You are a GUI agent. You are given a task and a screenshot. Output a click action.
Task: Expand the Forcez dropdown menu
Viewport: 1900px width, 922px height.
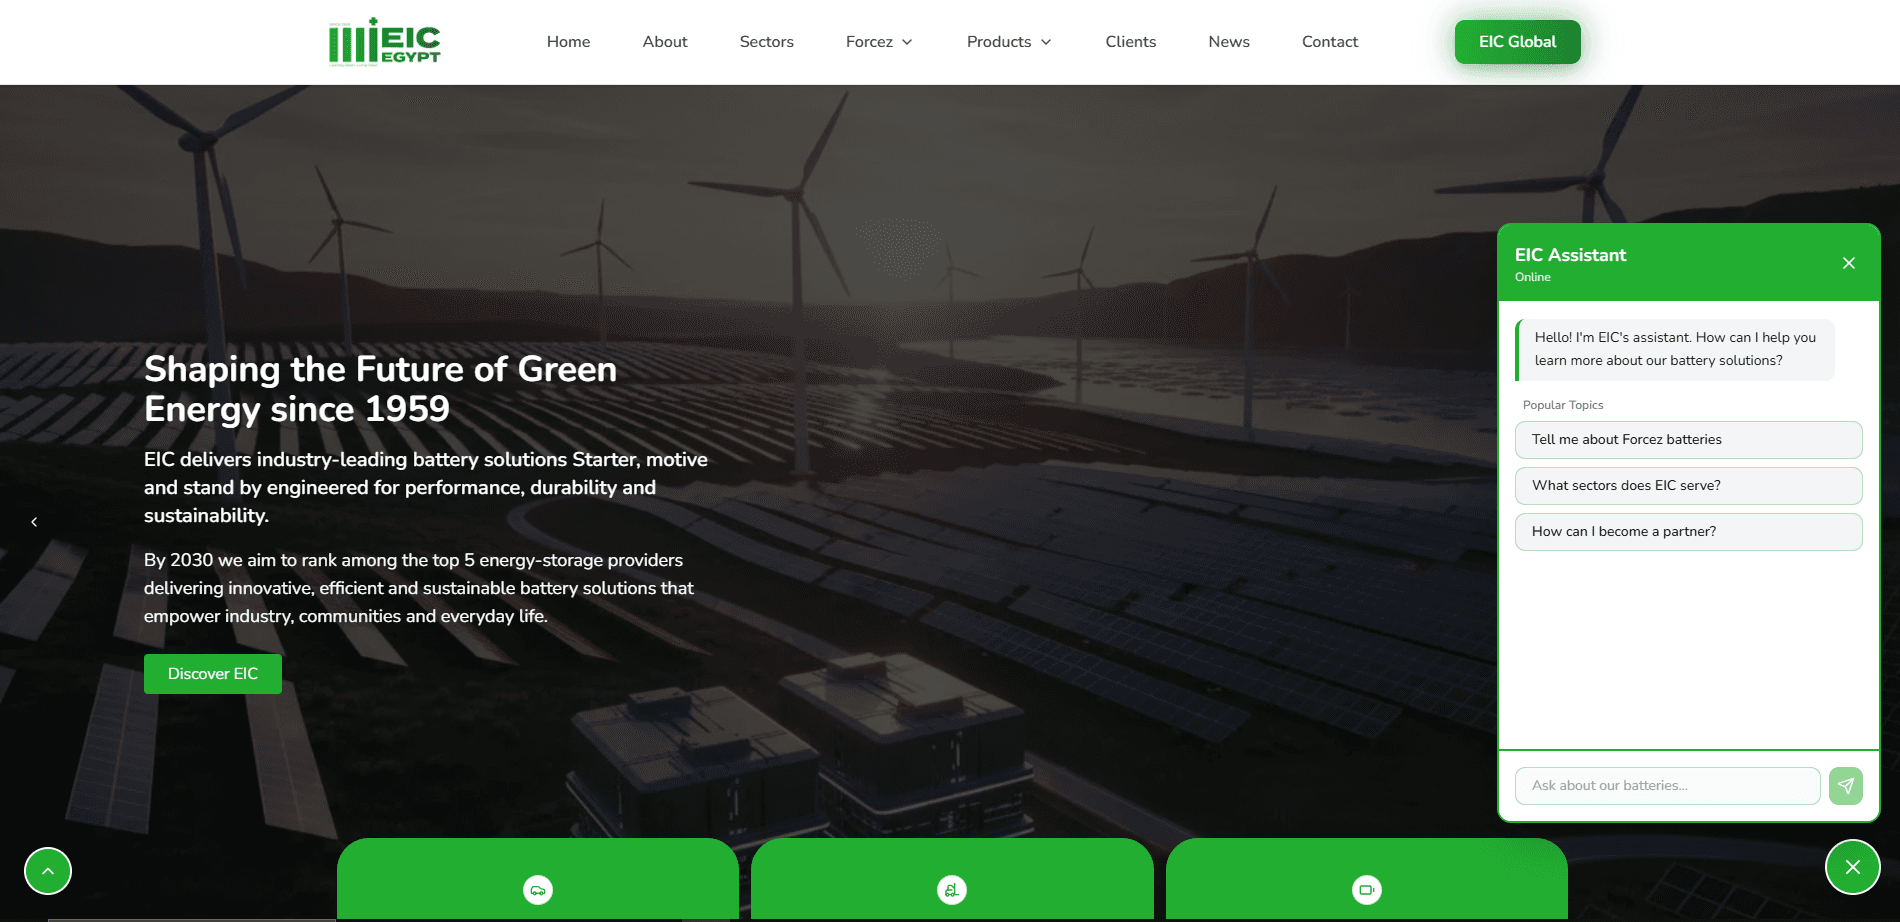tap(879, 42)
